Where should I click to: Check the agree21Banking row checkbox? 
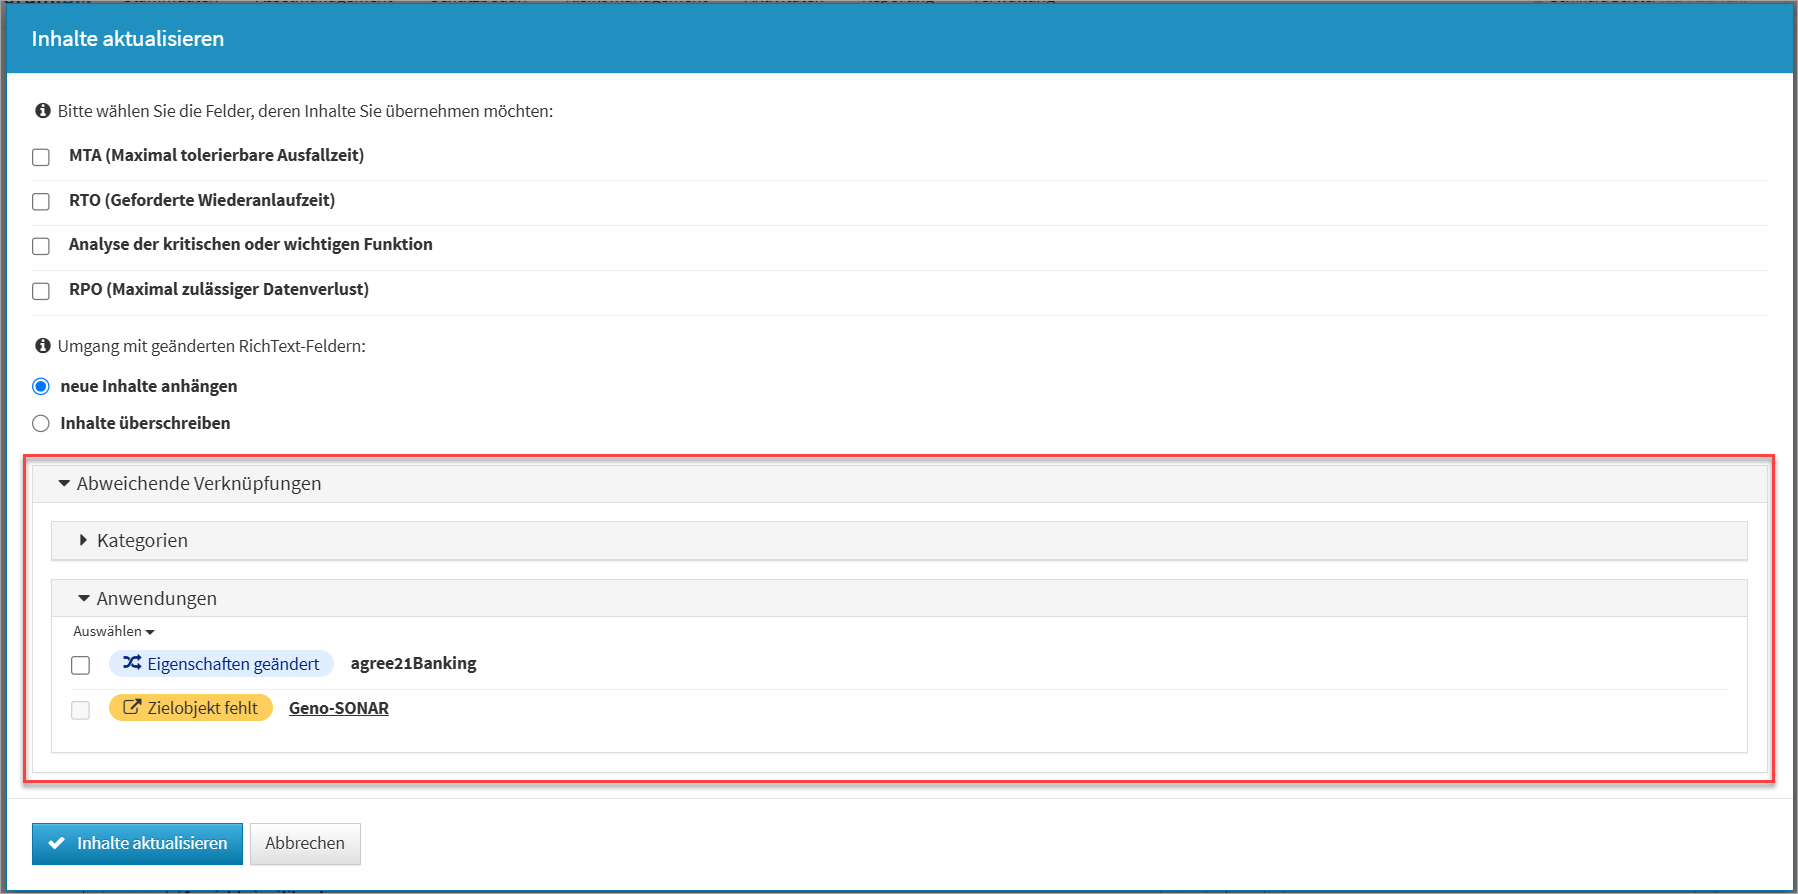coord(81,665)
